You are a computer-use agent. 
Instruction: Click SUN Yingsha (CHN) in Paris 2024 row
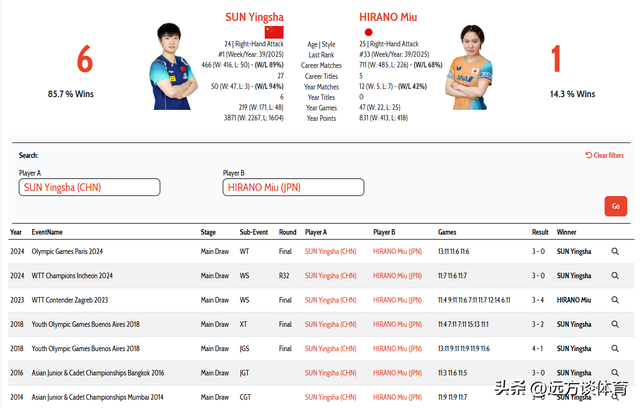tap(330, 251)
